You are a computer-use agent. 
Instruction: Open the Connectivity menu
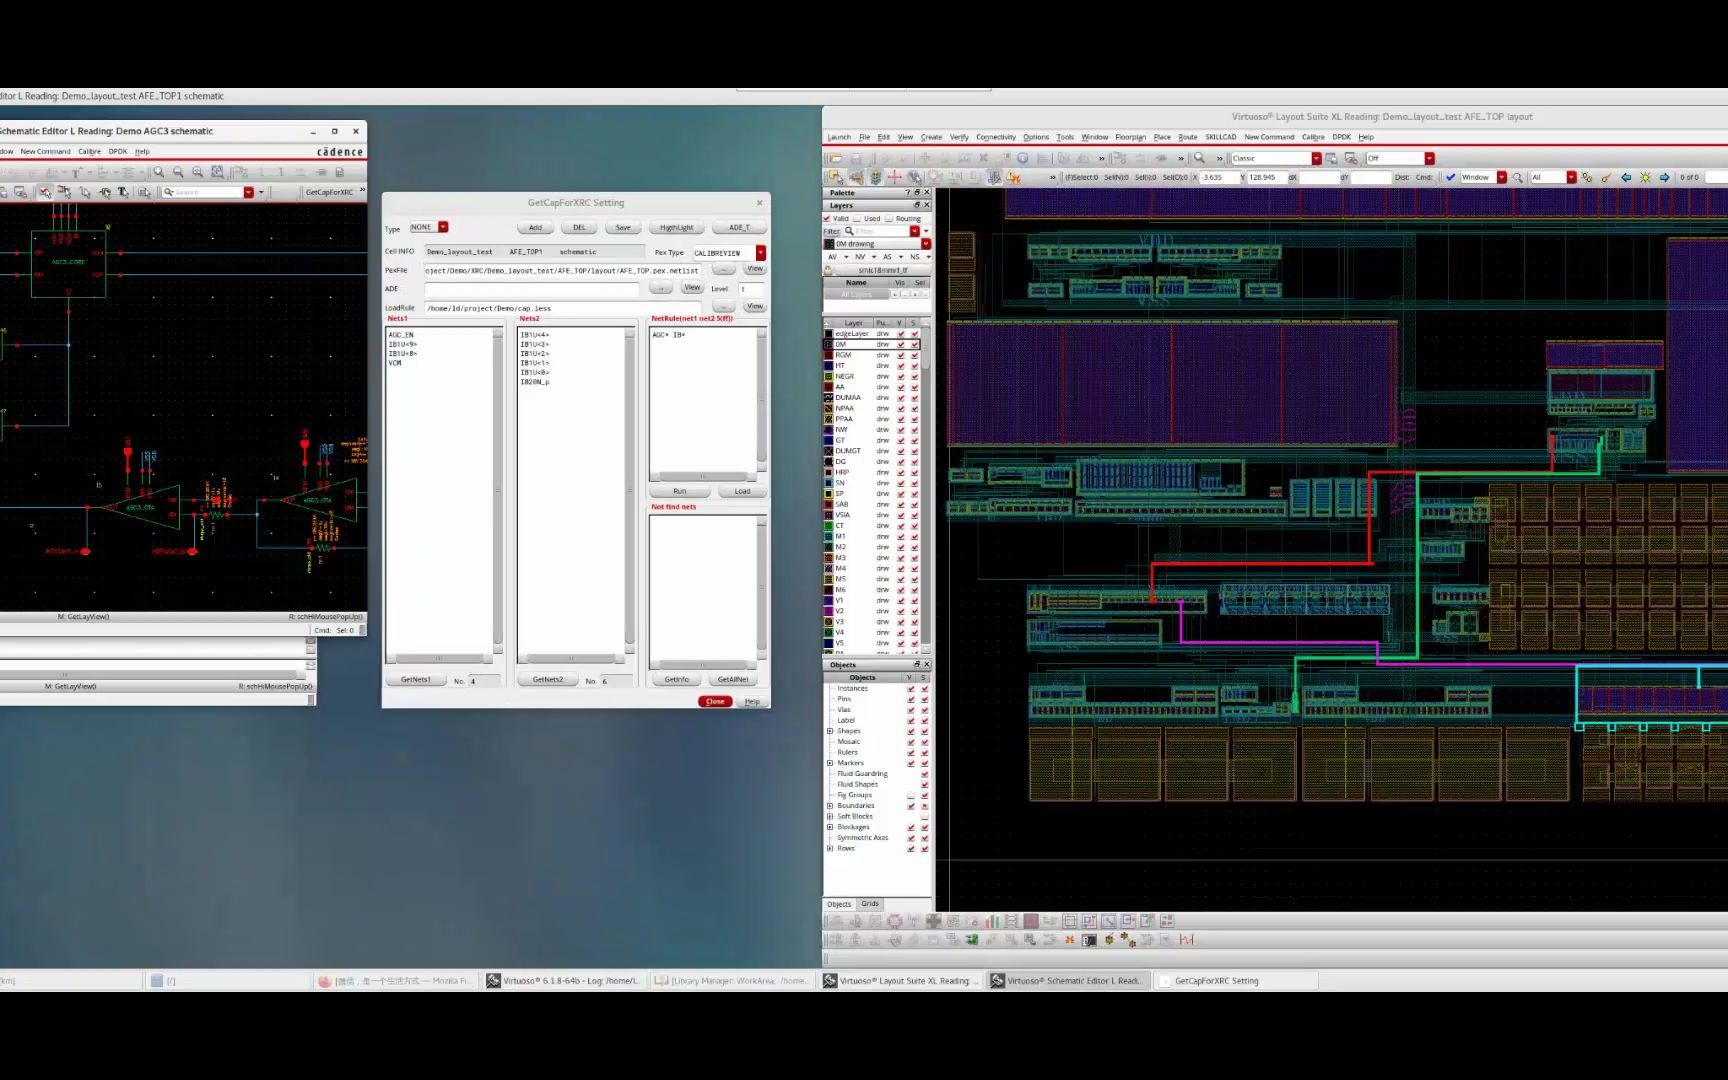click(x=996, y=137)
